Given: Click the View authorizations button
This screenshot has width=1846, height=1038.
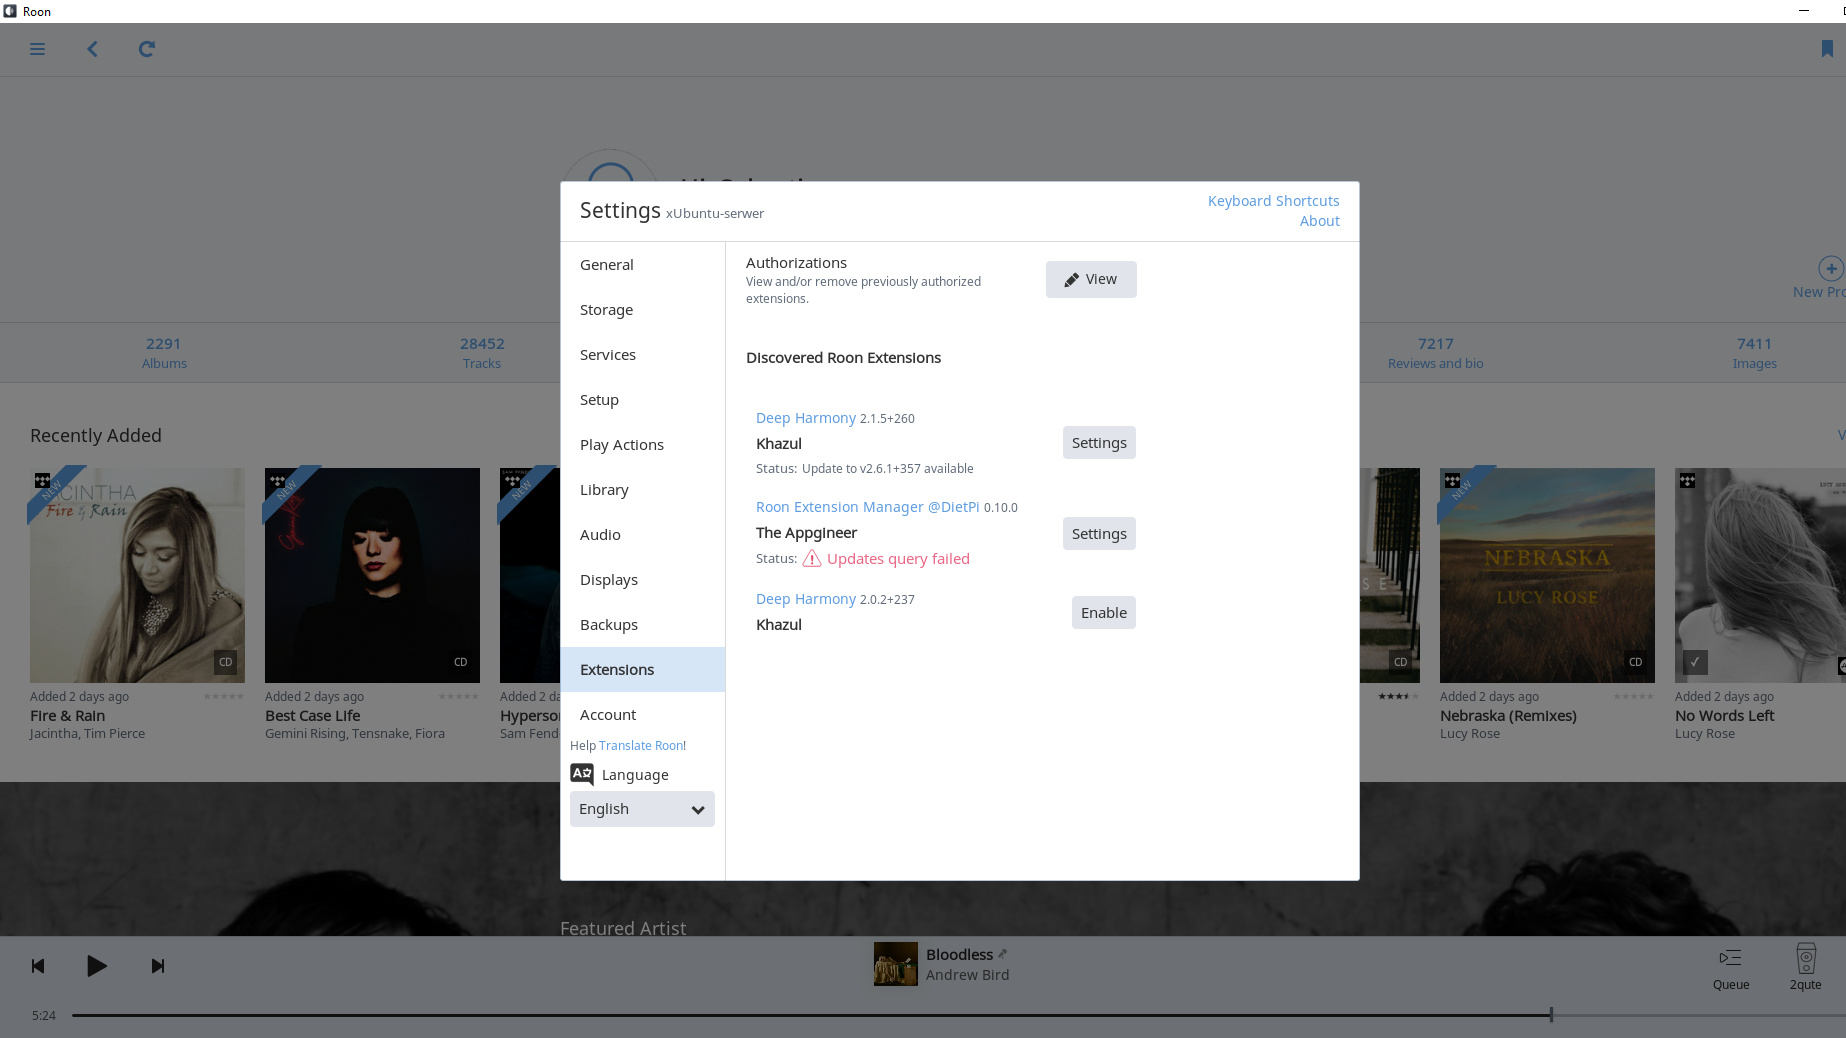Looking at the screenshot, I should pos(1091,280).
